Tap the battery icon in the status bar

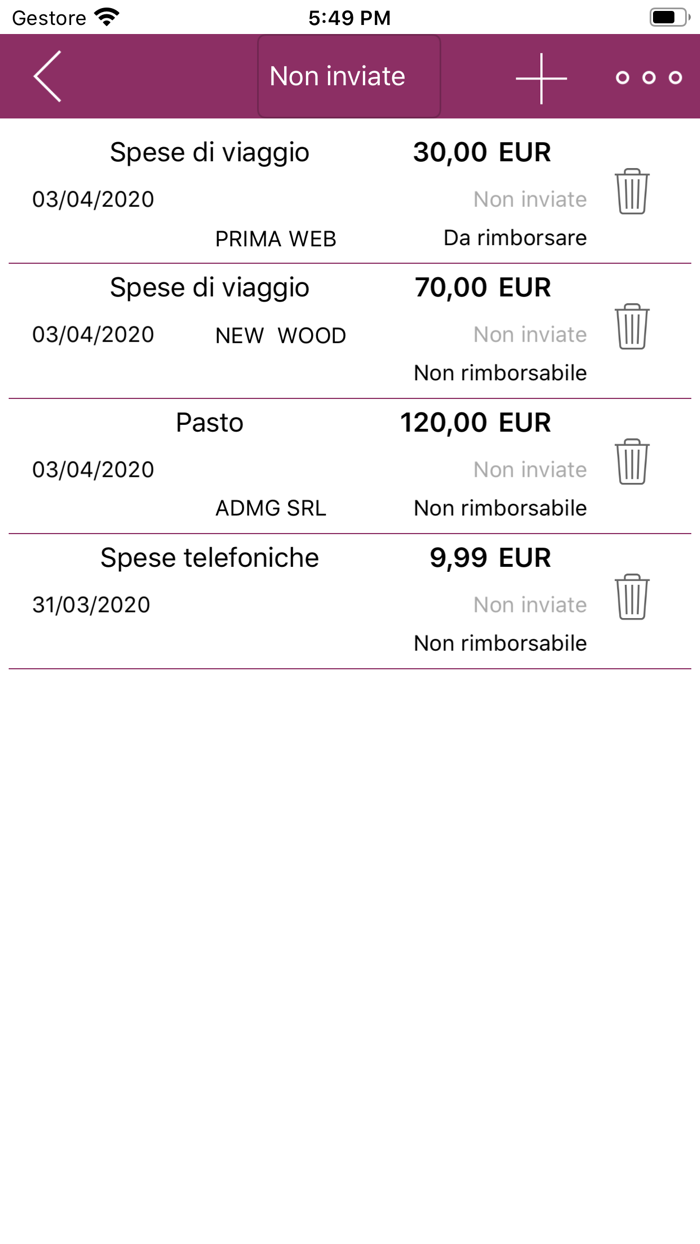tap(668, 15)
